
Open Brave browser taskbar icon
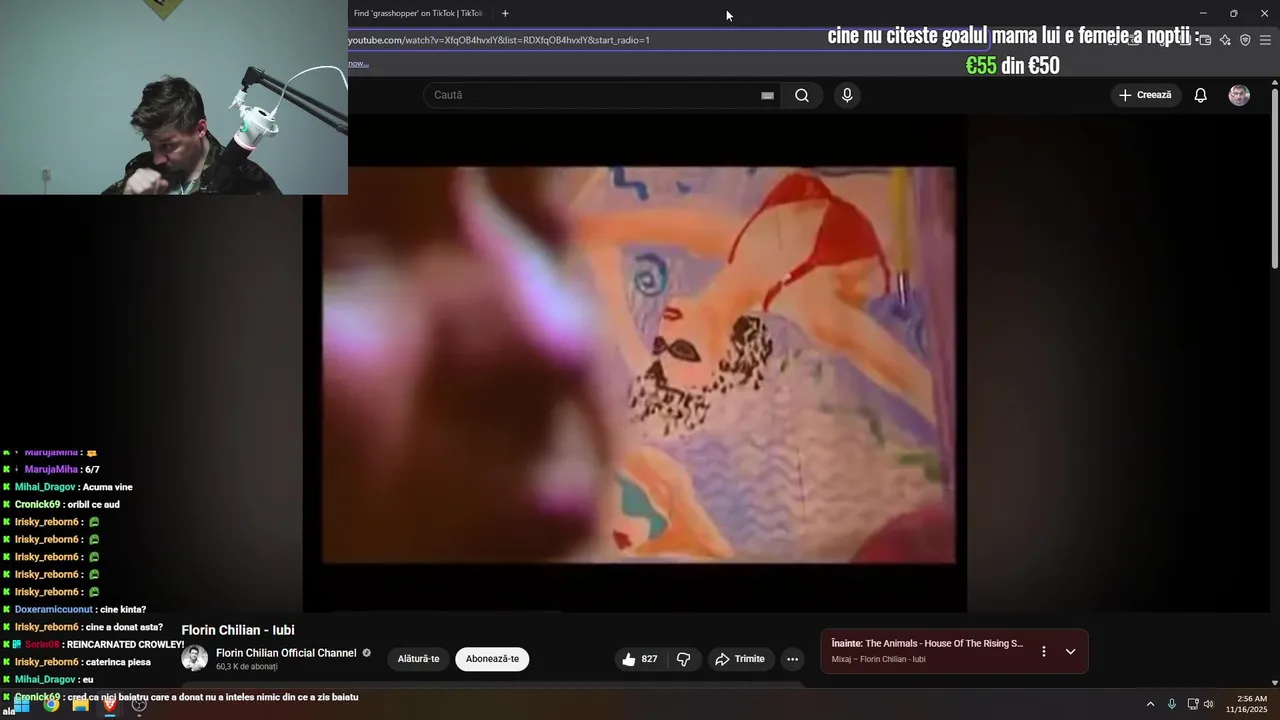pyautogui.click(x=110, y=704)
